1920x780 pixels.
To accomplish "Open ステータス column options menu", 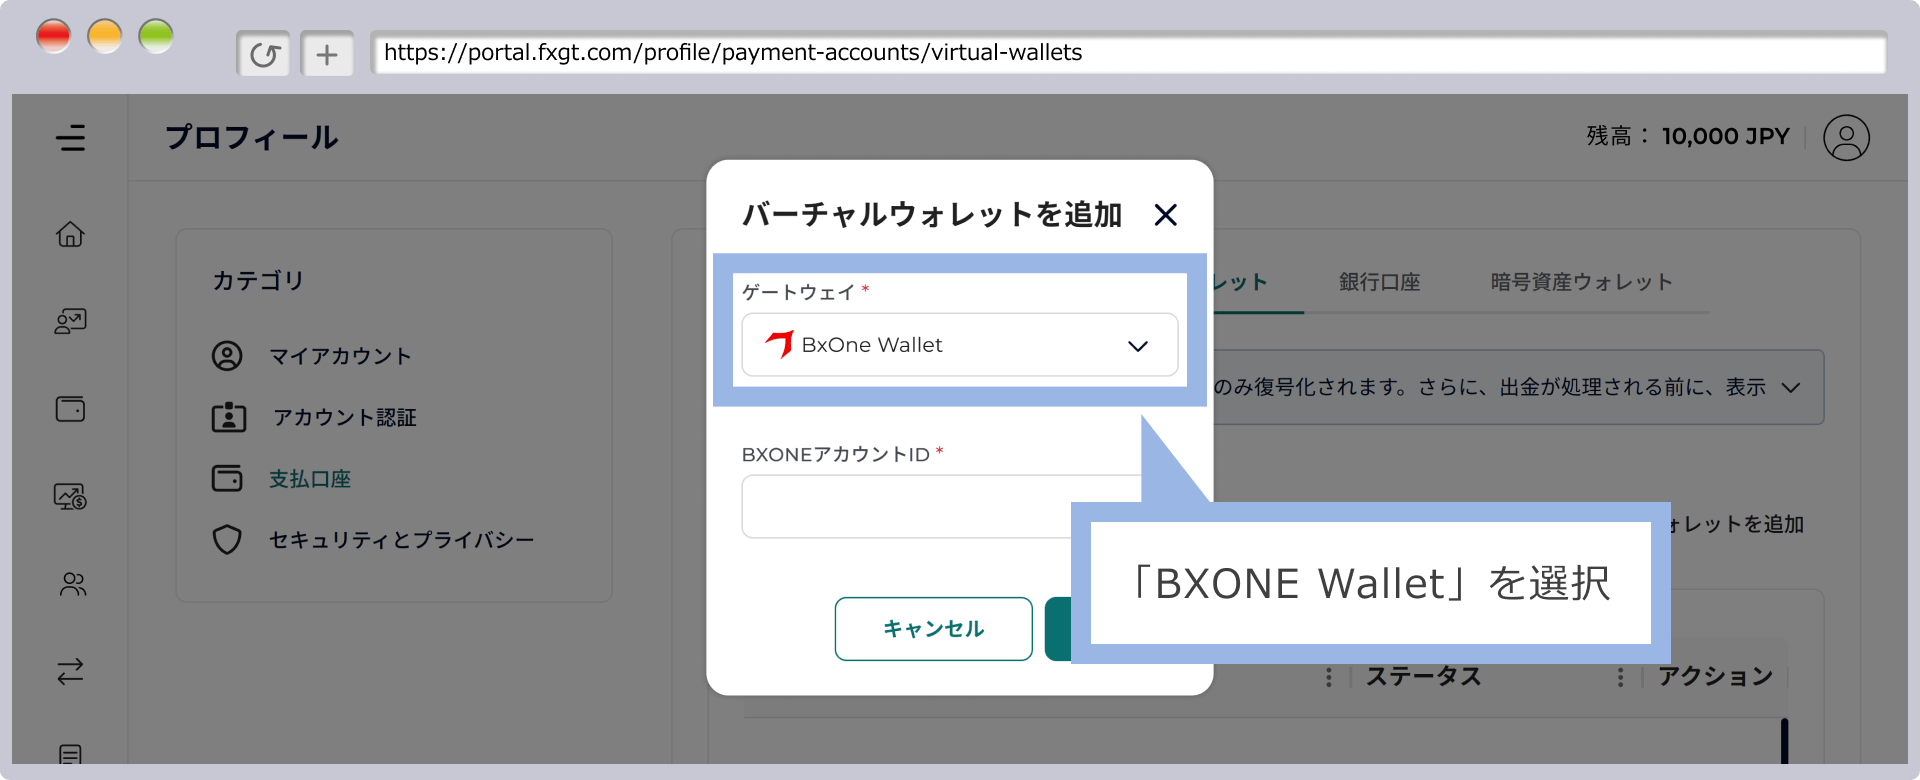I will [x=1328, y=677].
